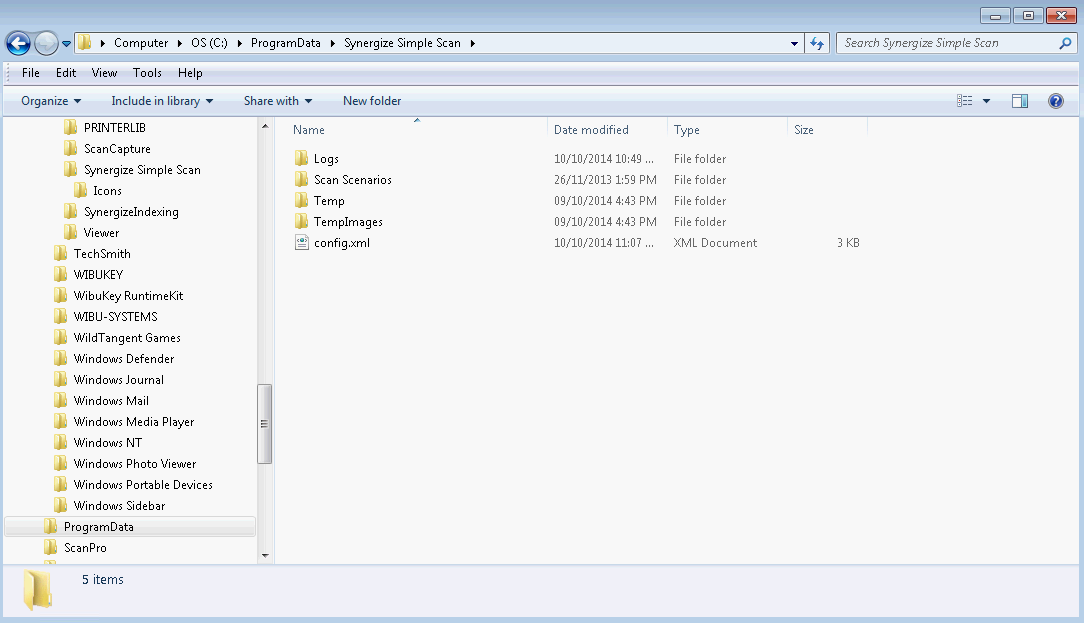Image resolution: width=1084 pixels, height=623 pixels.
Task: Click the magnifier search icon
Action: pos(1065,43)
